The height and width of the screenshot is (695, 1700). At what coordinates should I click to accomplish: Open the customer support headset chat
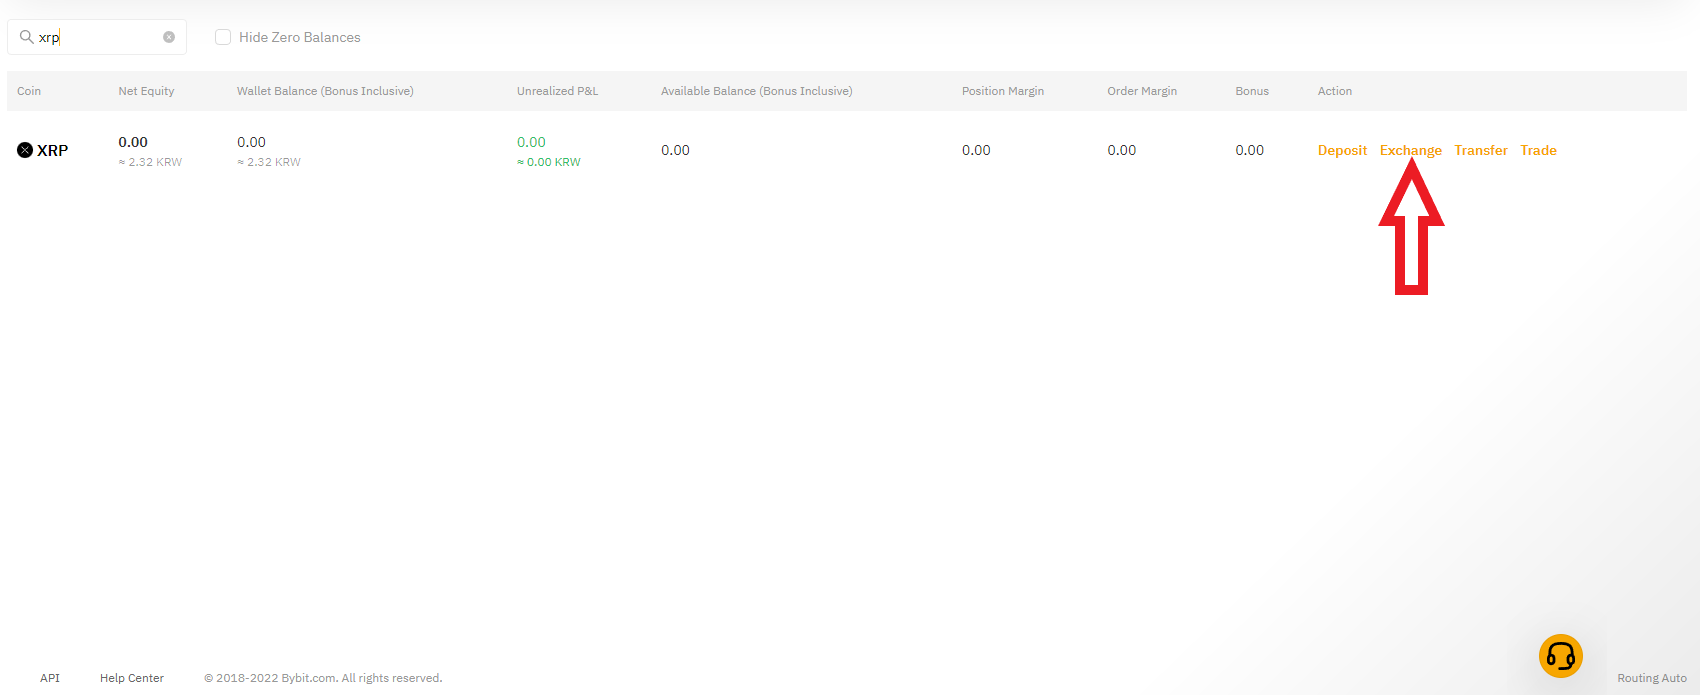1560,656
